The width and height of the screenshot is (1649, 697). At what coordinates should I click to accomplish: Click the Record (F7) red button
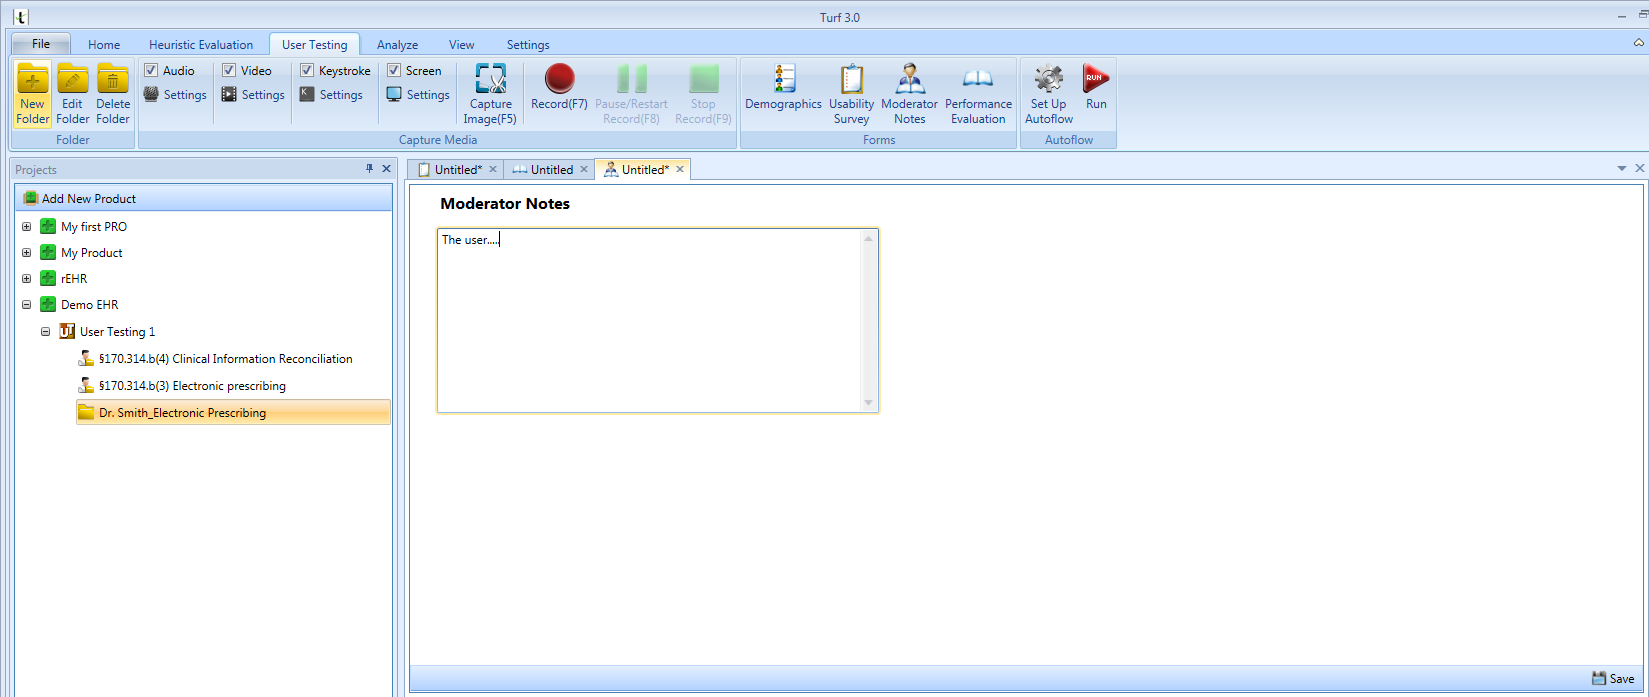click(559, 80)
